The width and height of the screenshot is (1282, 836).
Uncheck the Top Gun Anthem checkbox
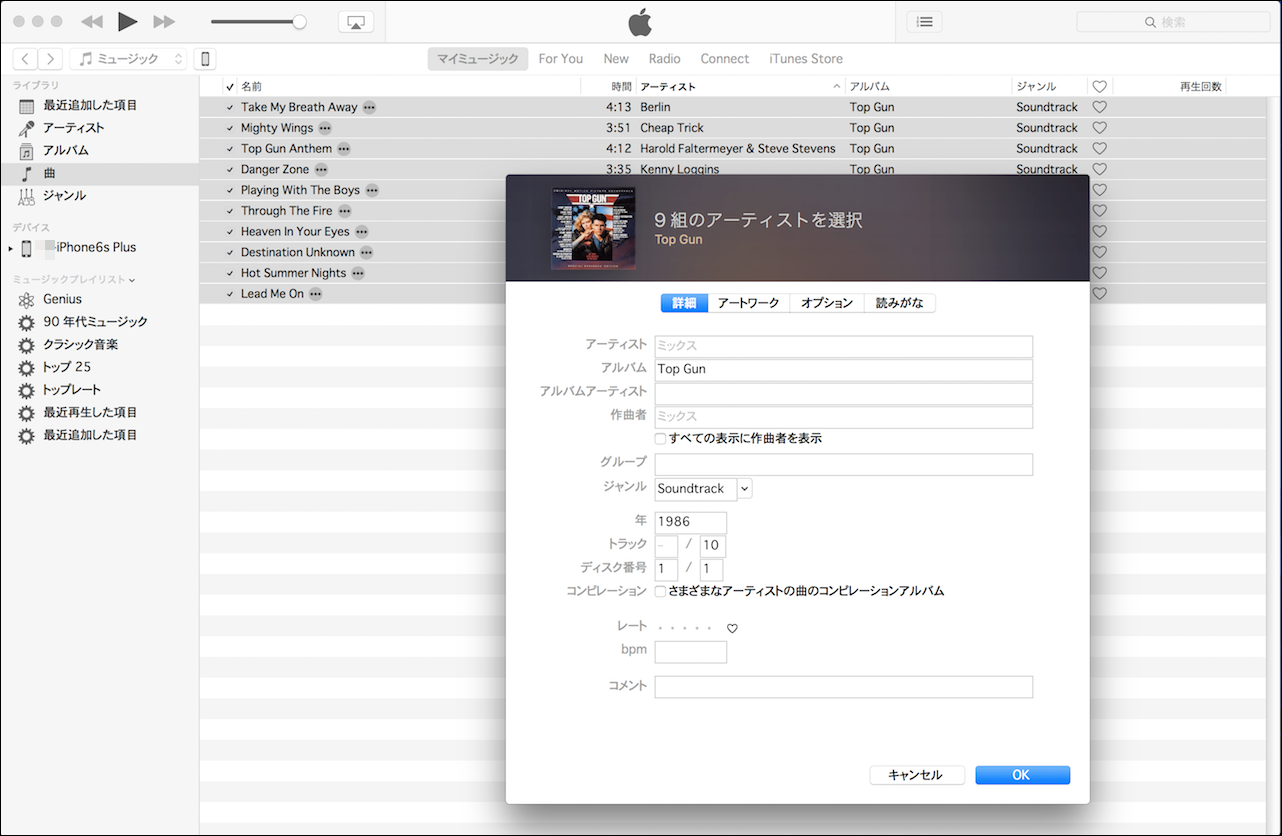[230, 149]
